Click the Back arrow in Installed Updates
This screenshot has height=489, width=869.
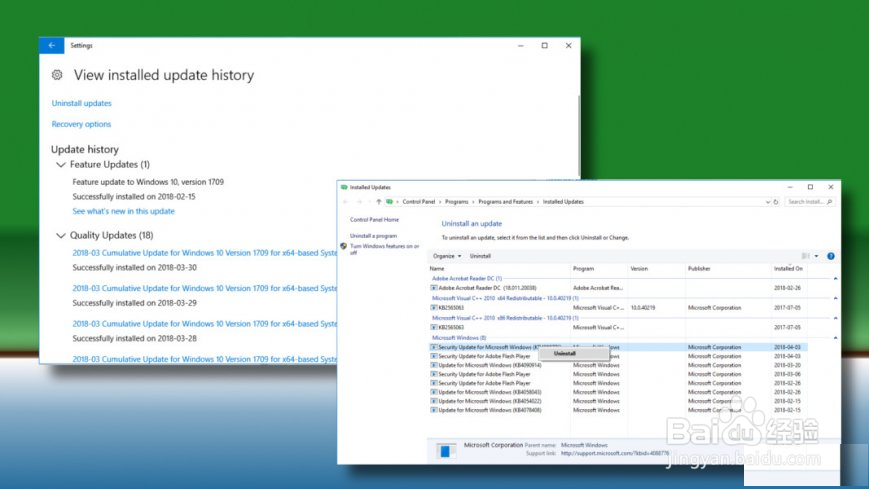click(x=345, y=202)
